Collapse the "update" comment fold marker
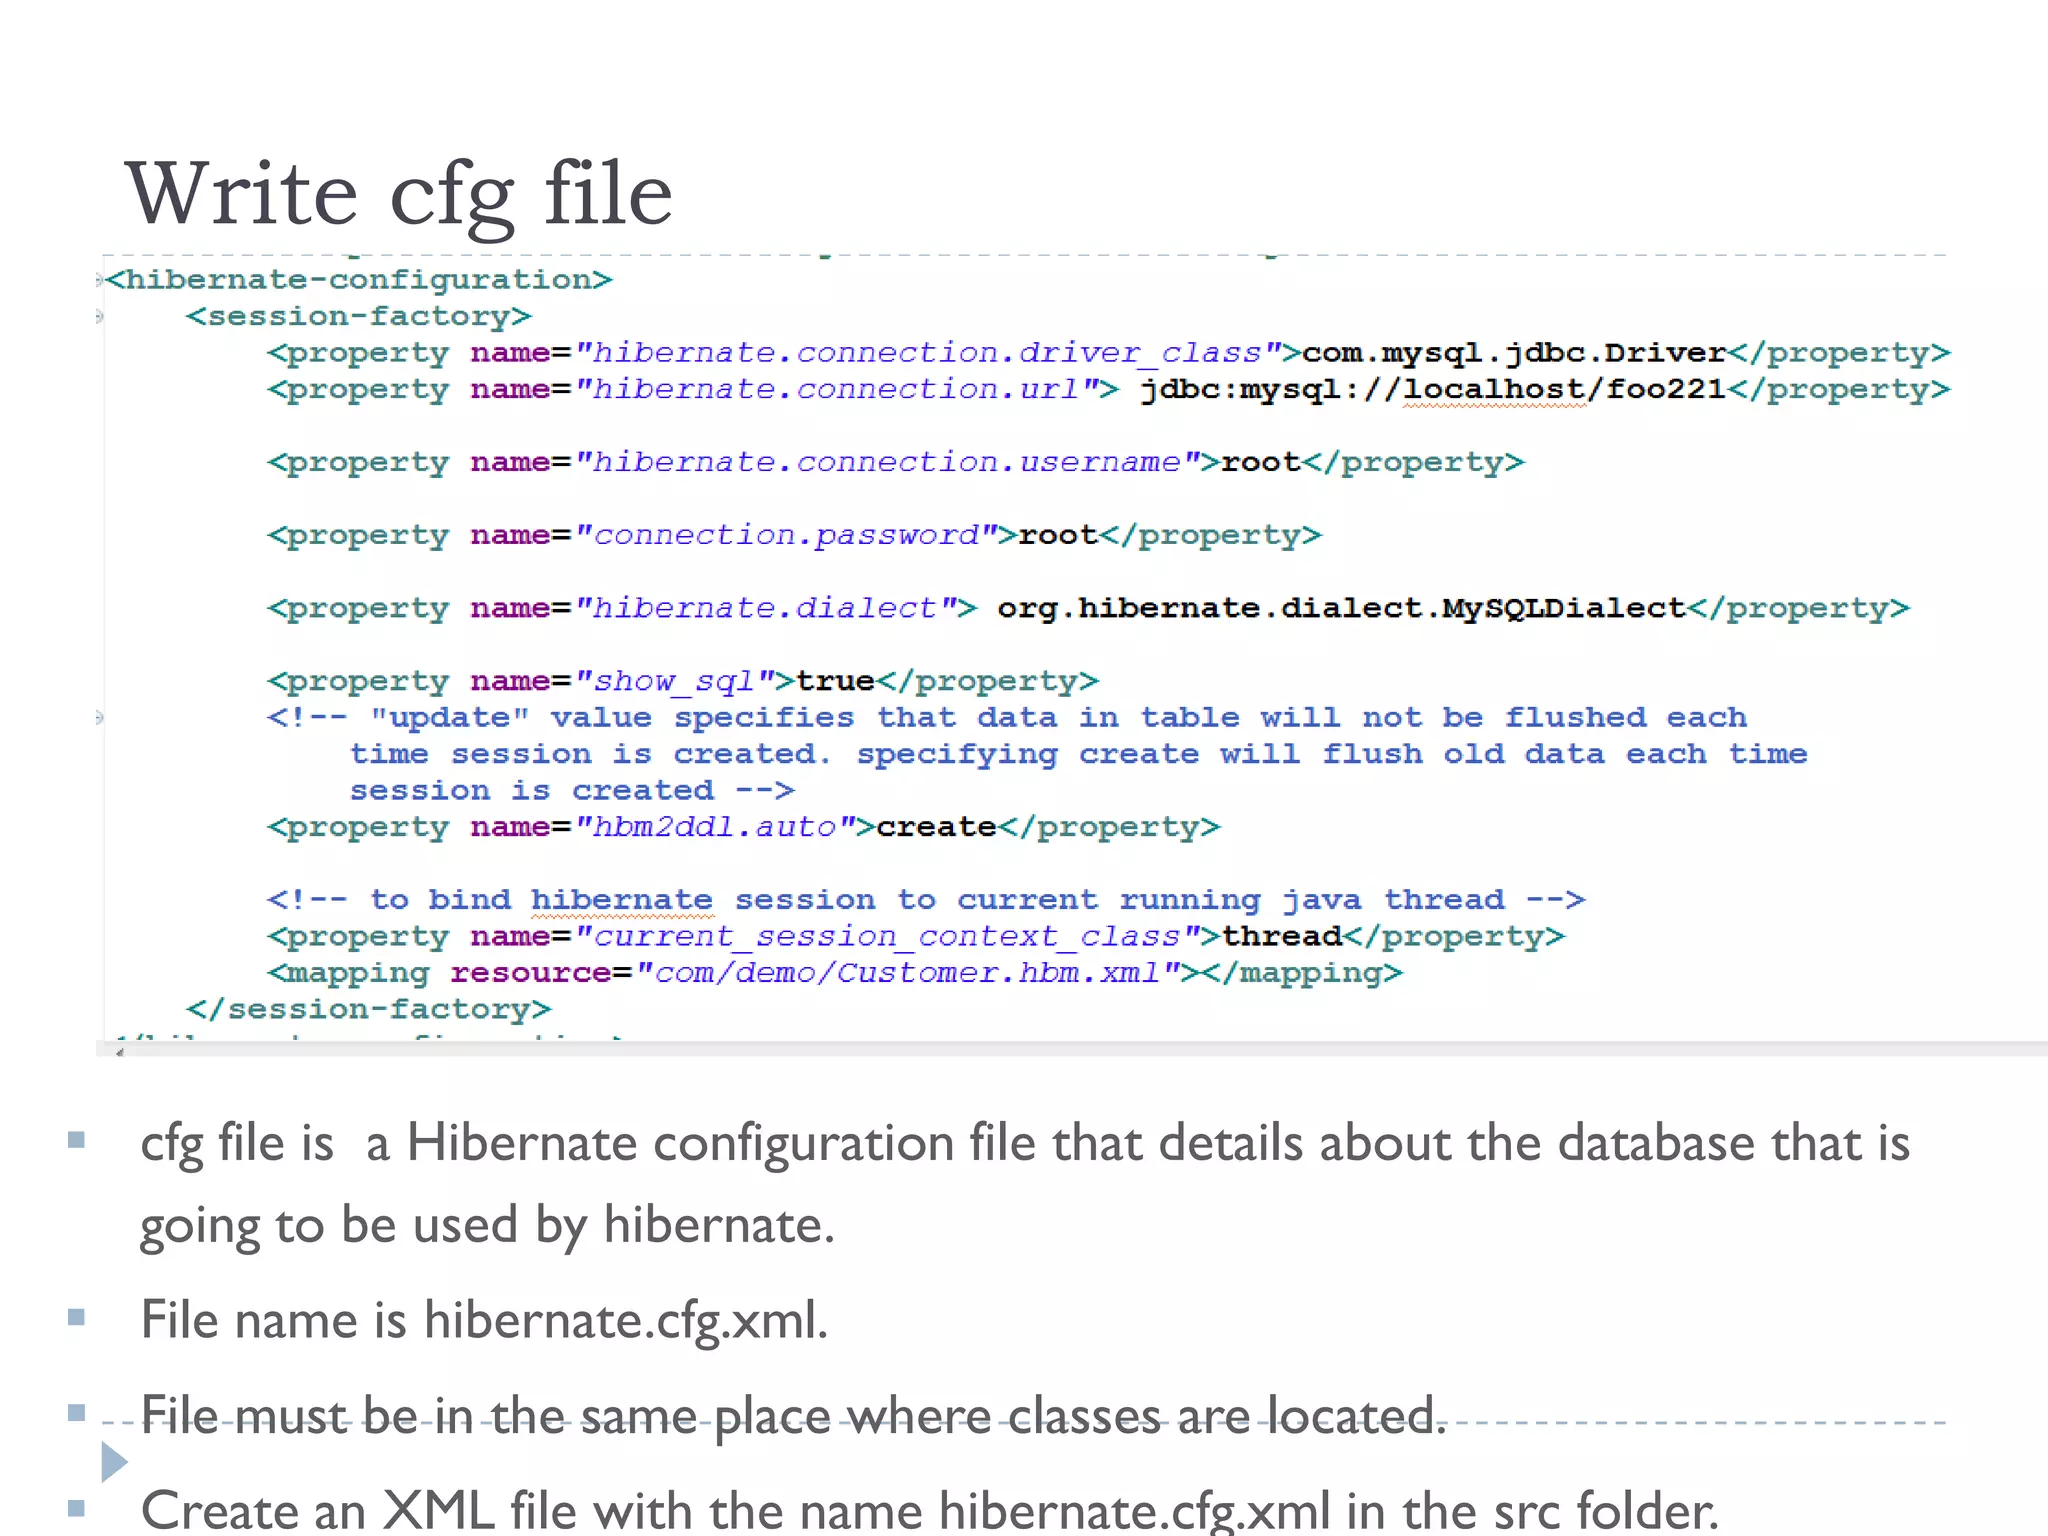Image resolution: width=2048 pixels, height=1536 pixels. 99,717
